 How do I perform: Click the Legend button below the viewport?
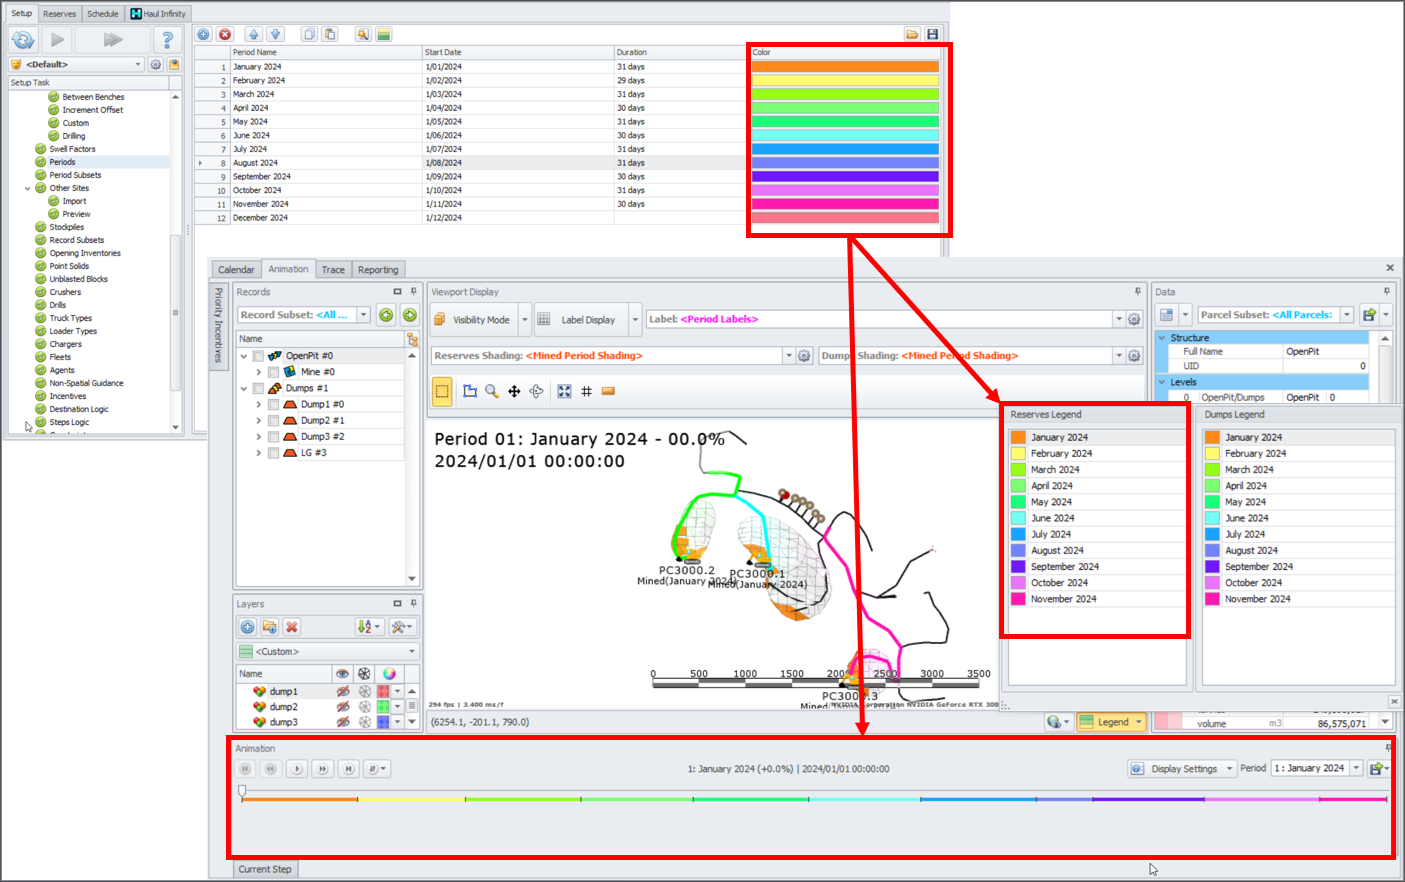(x=1104, y=722)
